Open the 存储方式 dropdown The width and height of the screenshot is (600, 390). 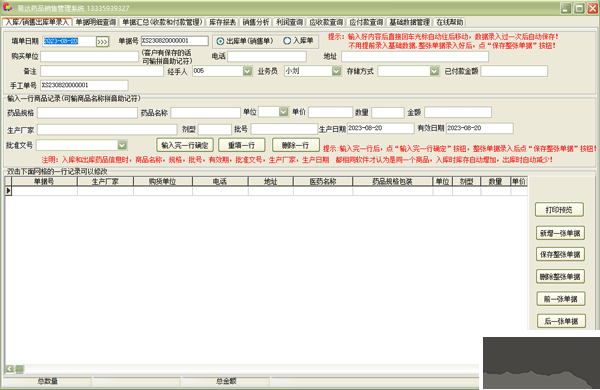pyautogui.click(x=434, y=71)
